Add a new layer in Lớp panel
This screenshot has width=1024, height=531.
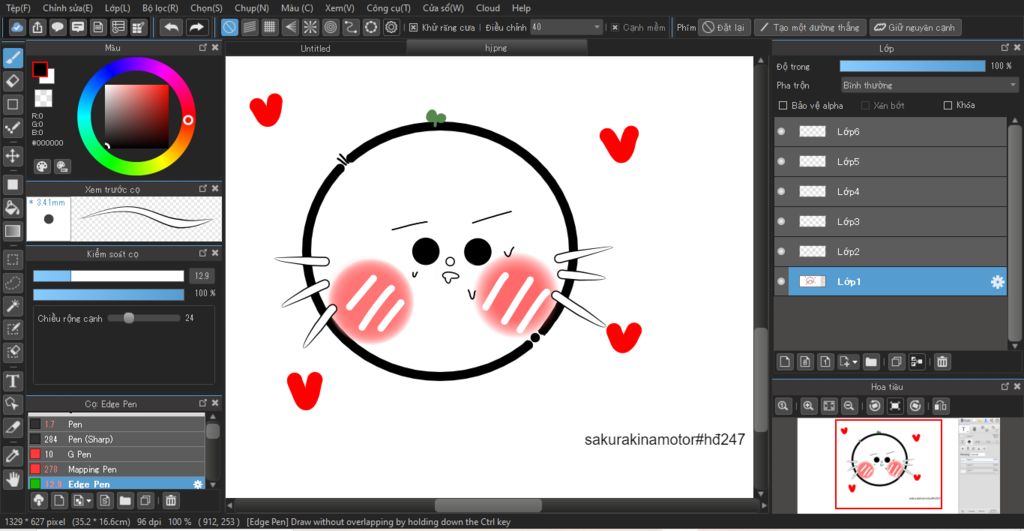[785, 362]
